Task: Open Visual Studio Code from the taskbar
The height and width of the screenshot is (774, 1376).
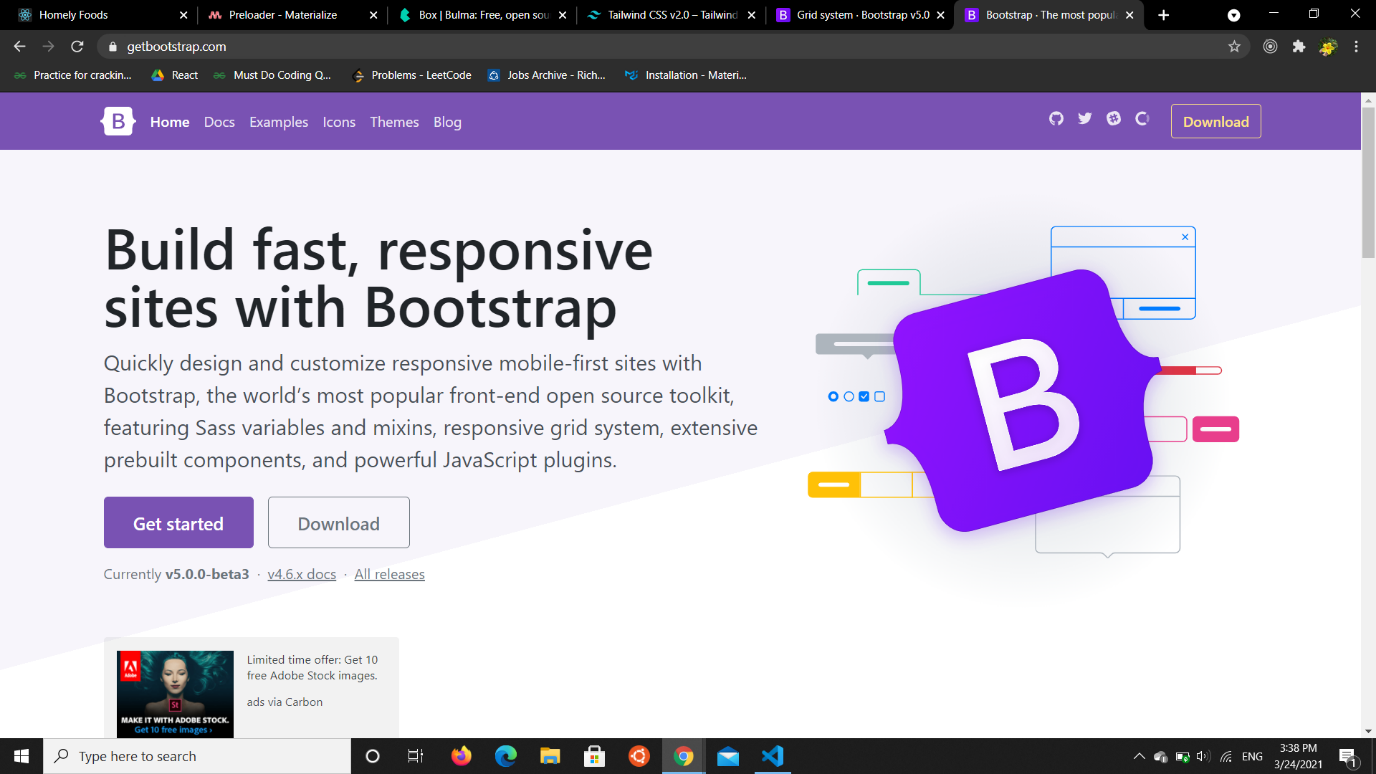Action: tap(772, 756)
